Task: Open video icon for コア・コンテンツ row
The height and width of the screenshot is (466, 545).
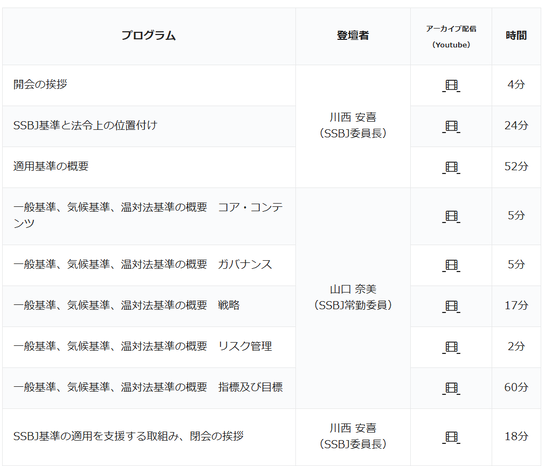Action: pyautogui.click(x=451, y=216)
